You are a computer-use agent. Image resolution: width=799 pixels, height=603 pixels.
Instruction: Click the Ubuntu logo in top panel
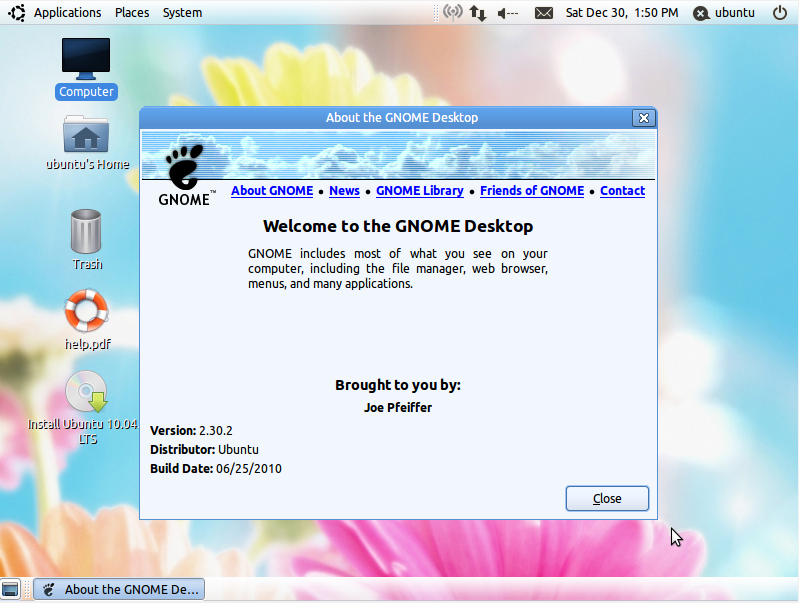coord(17,13)
